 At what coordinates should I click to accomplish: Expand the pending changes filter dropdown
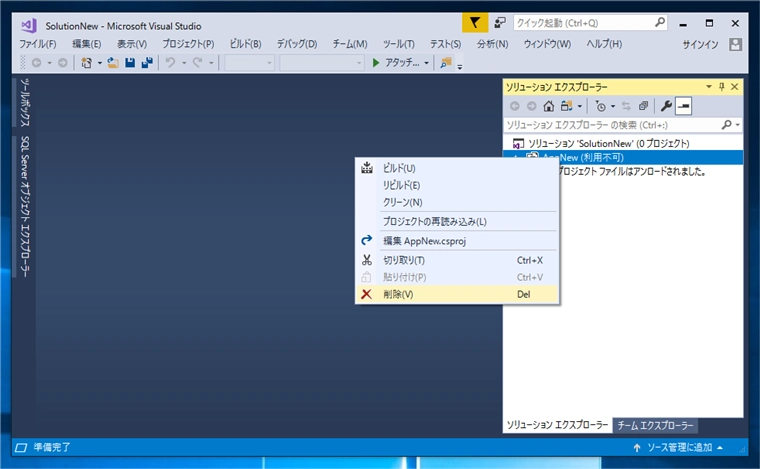(x=613, y=106)
